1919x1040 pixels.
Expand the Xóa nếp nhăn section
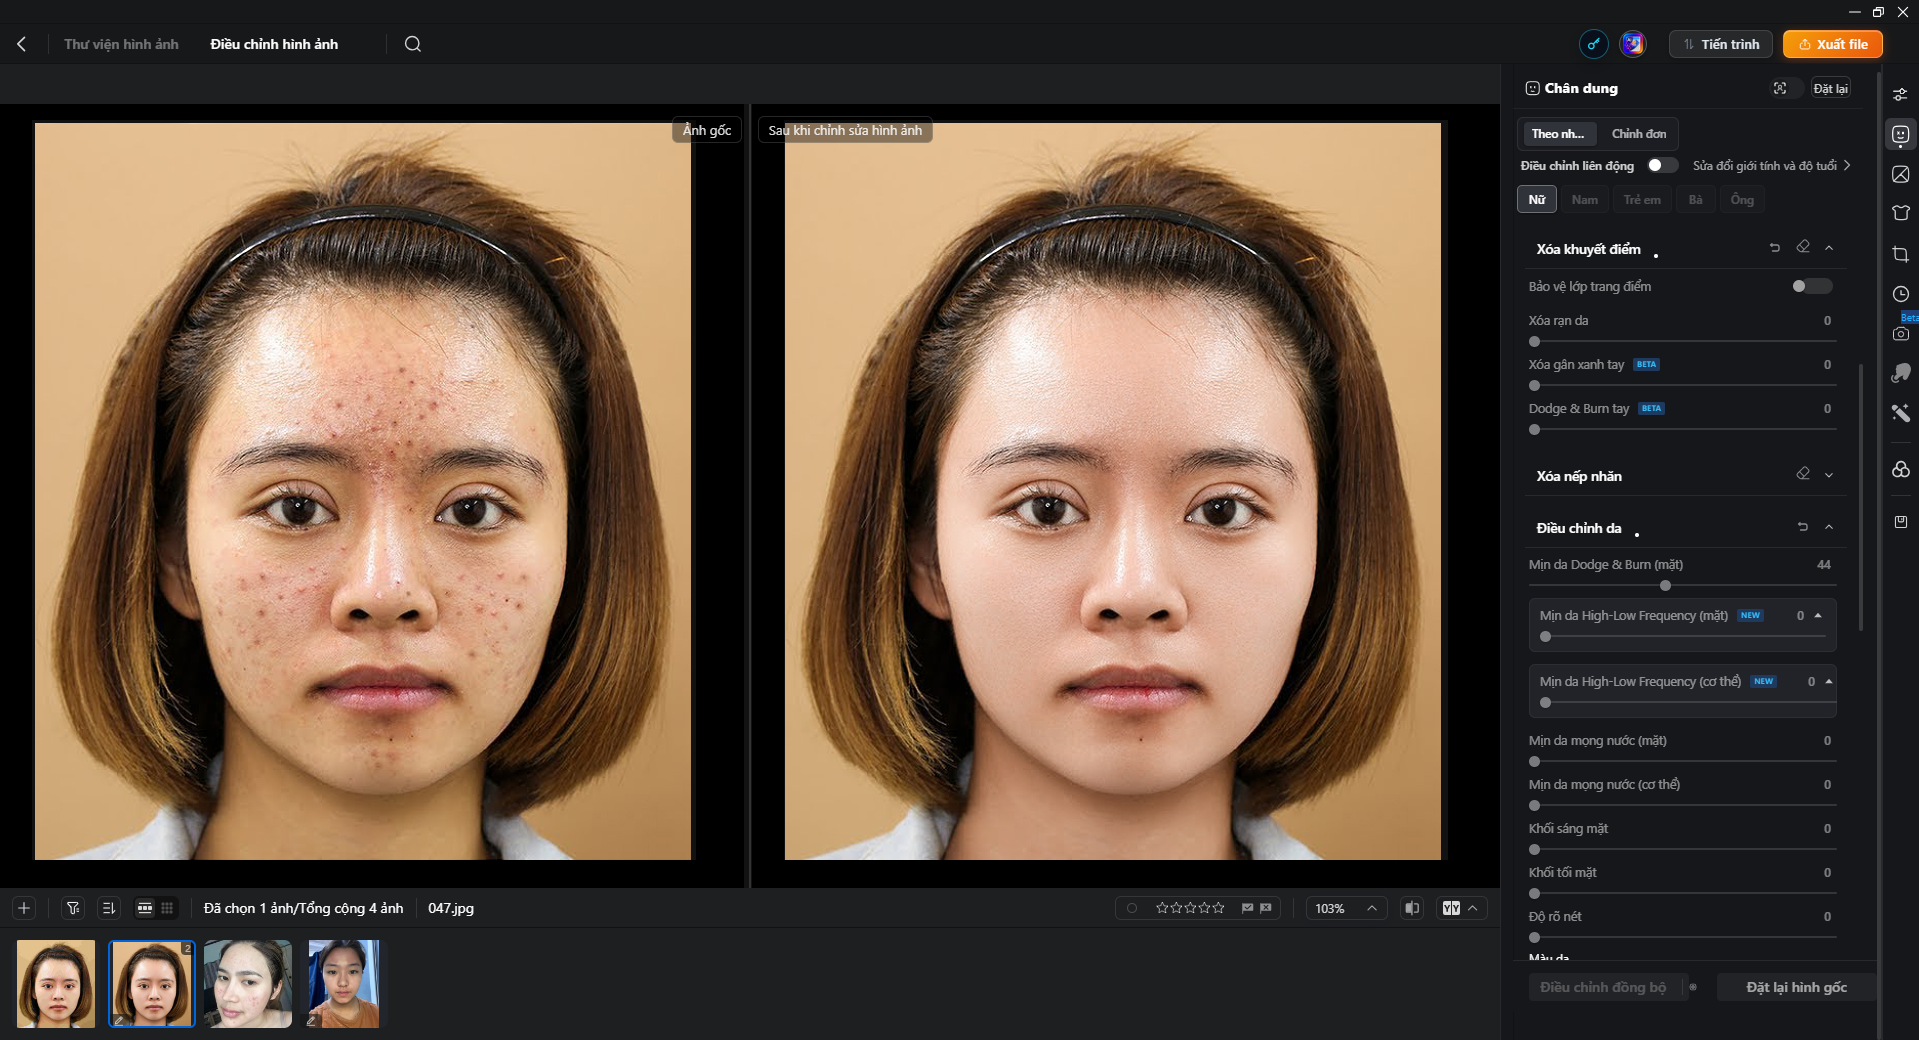[x=1829, y=475]
